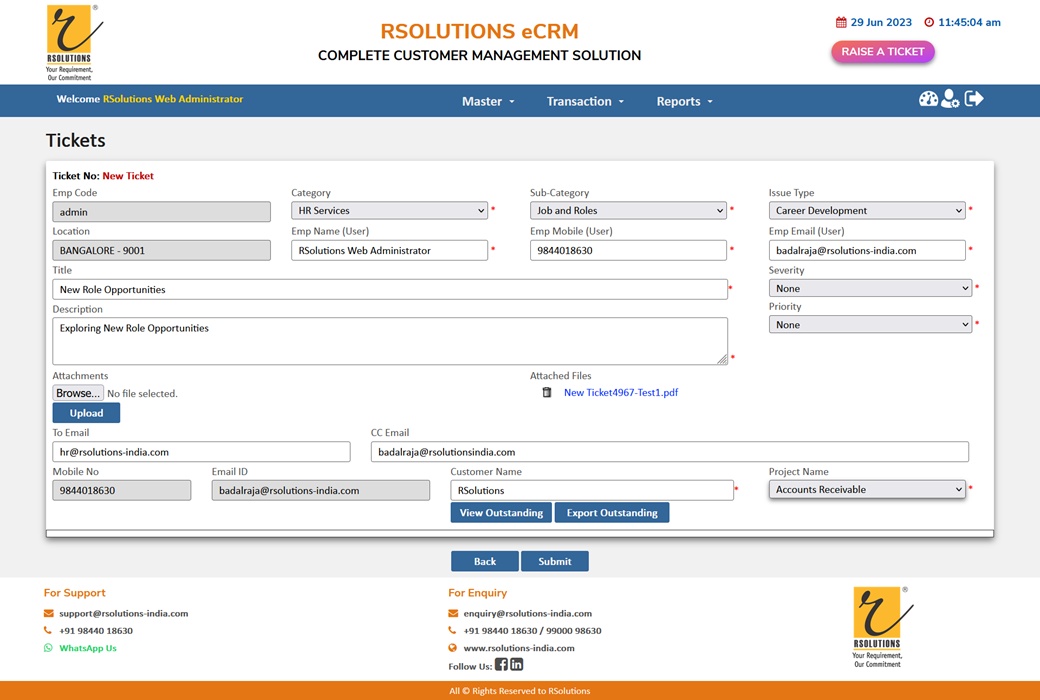
Task: Open the Facebook follow icon
Action: pyautogui.click(x=501, y=665)
